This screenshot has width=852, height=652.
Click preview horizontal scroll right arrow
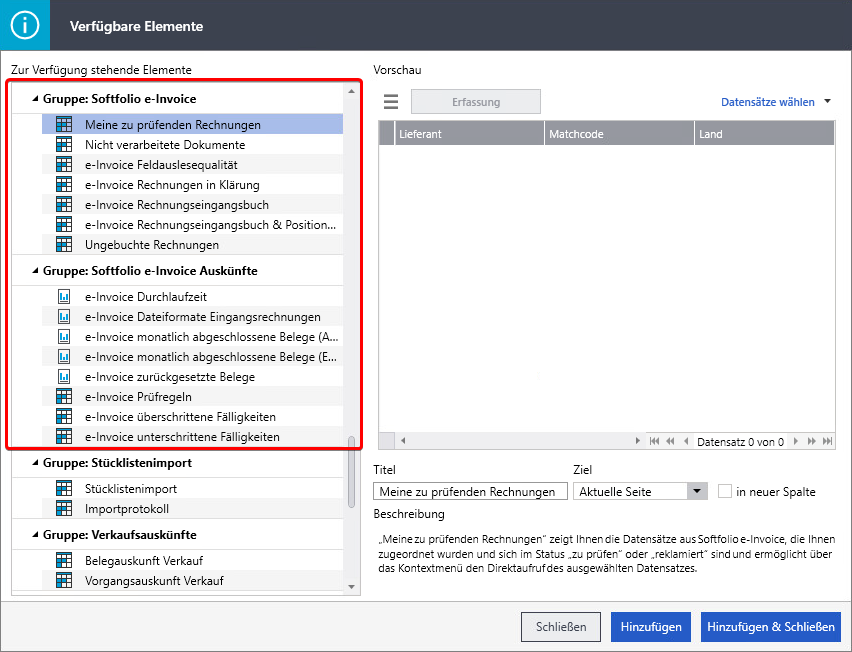coord(637,441)
